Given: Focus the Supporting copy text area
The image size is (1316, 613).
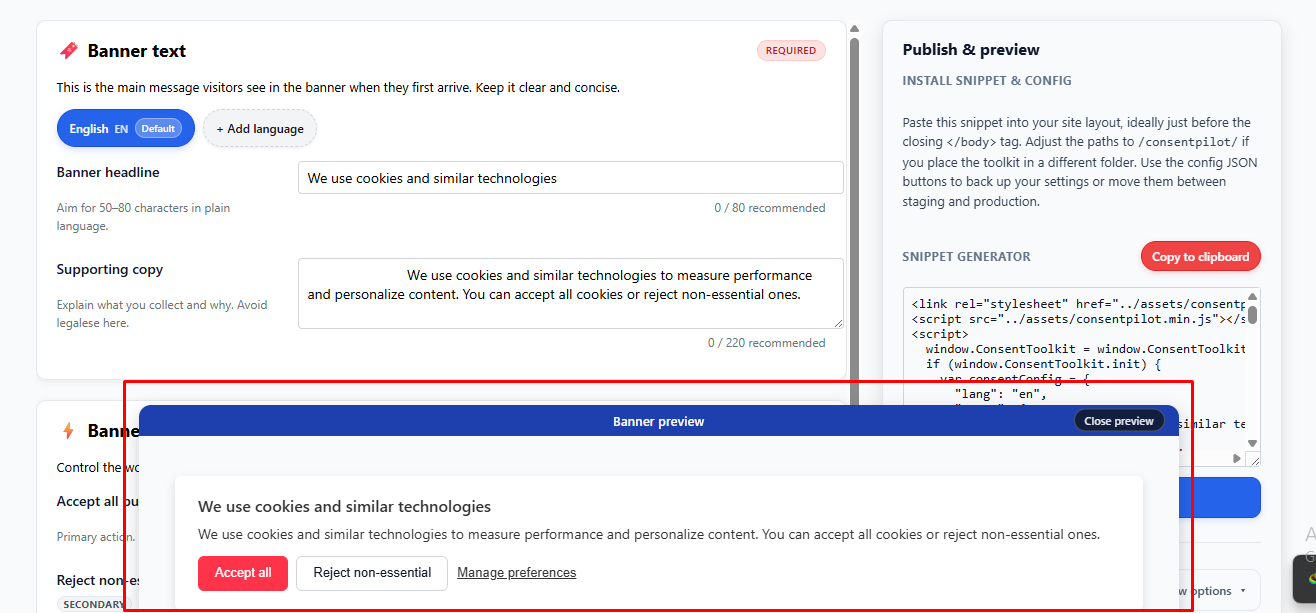Looking at the screenshot, I should [x=570, y=293].
